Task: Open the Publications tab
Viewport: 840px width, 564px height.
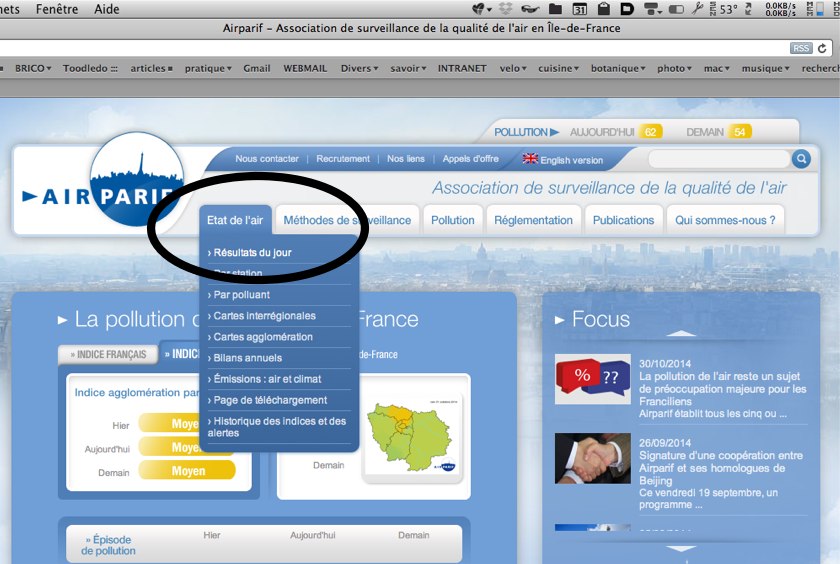Action: tap(623, 220)
